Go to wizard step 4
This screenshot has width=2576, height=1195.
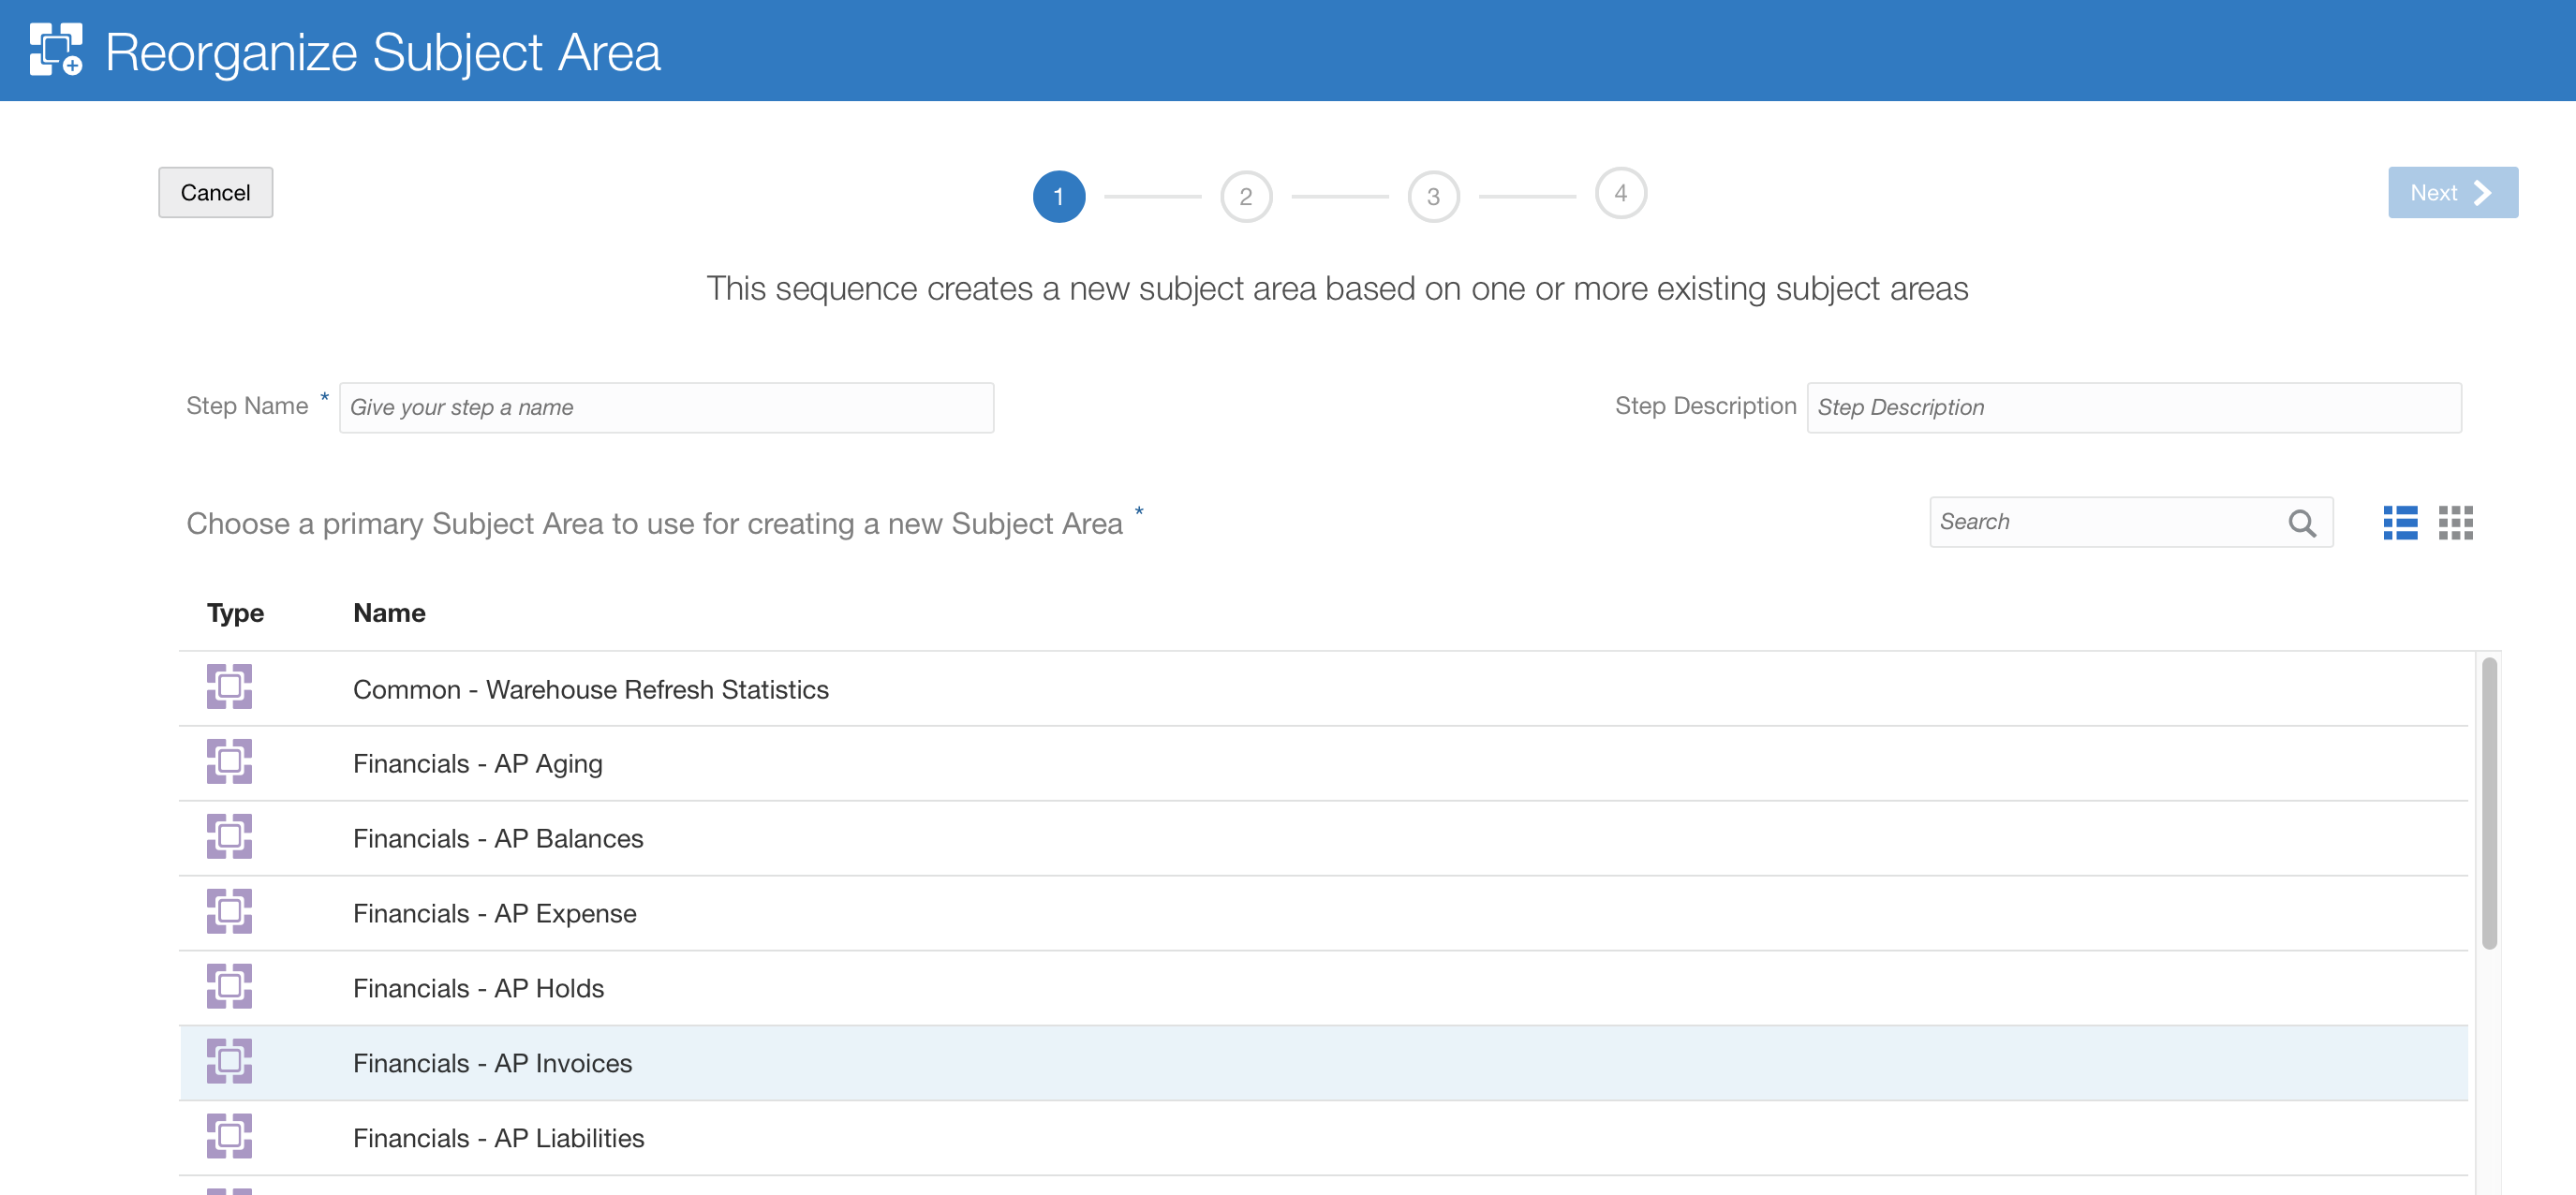coord(1620,192)
